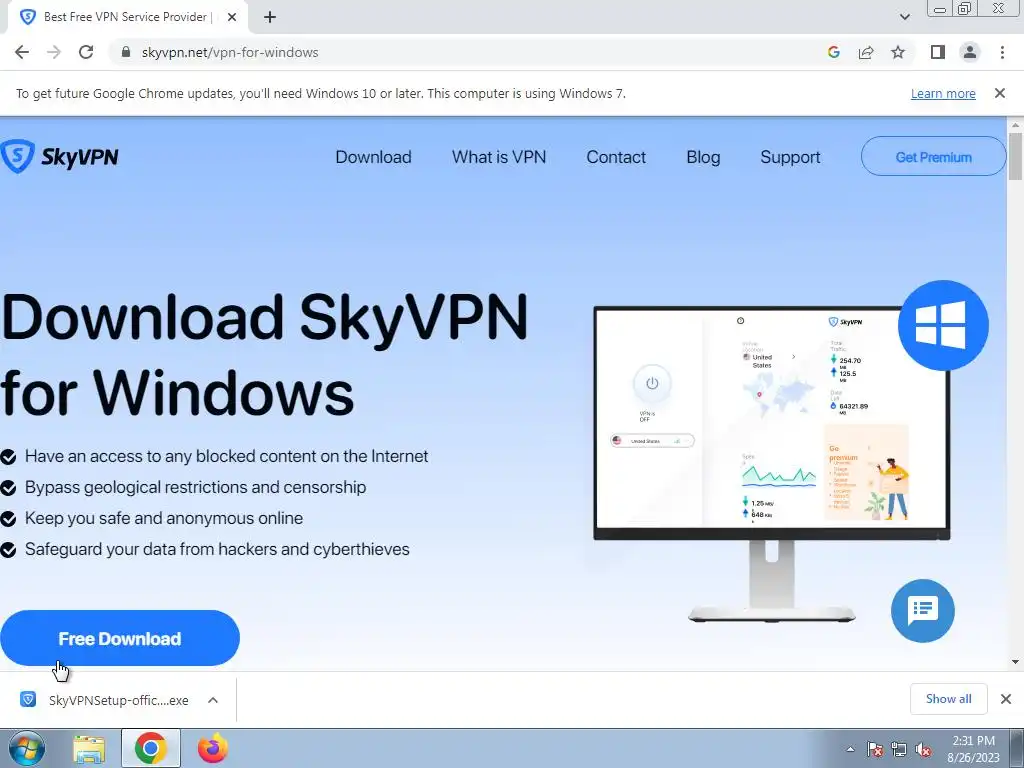The image size is (1024, 768).
Task: Click the 'Download SkyVPN for Windows' heading
Action: pyautogui.click(x=264, y=355)
